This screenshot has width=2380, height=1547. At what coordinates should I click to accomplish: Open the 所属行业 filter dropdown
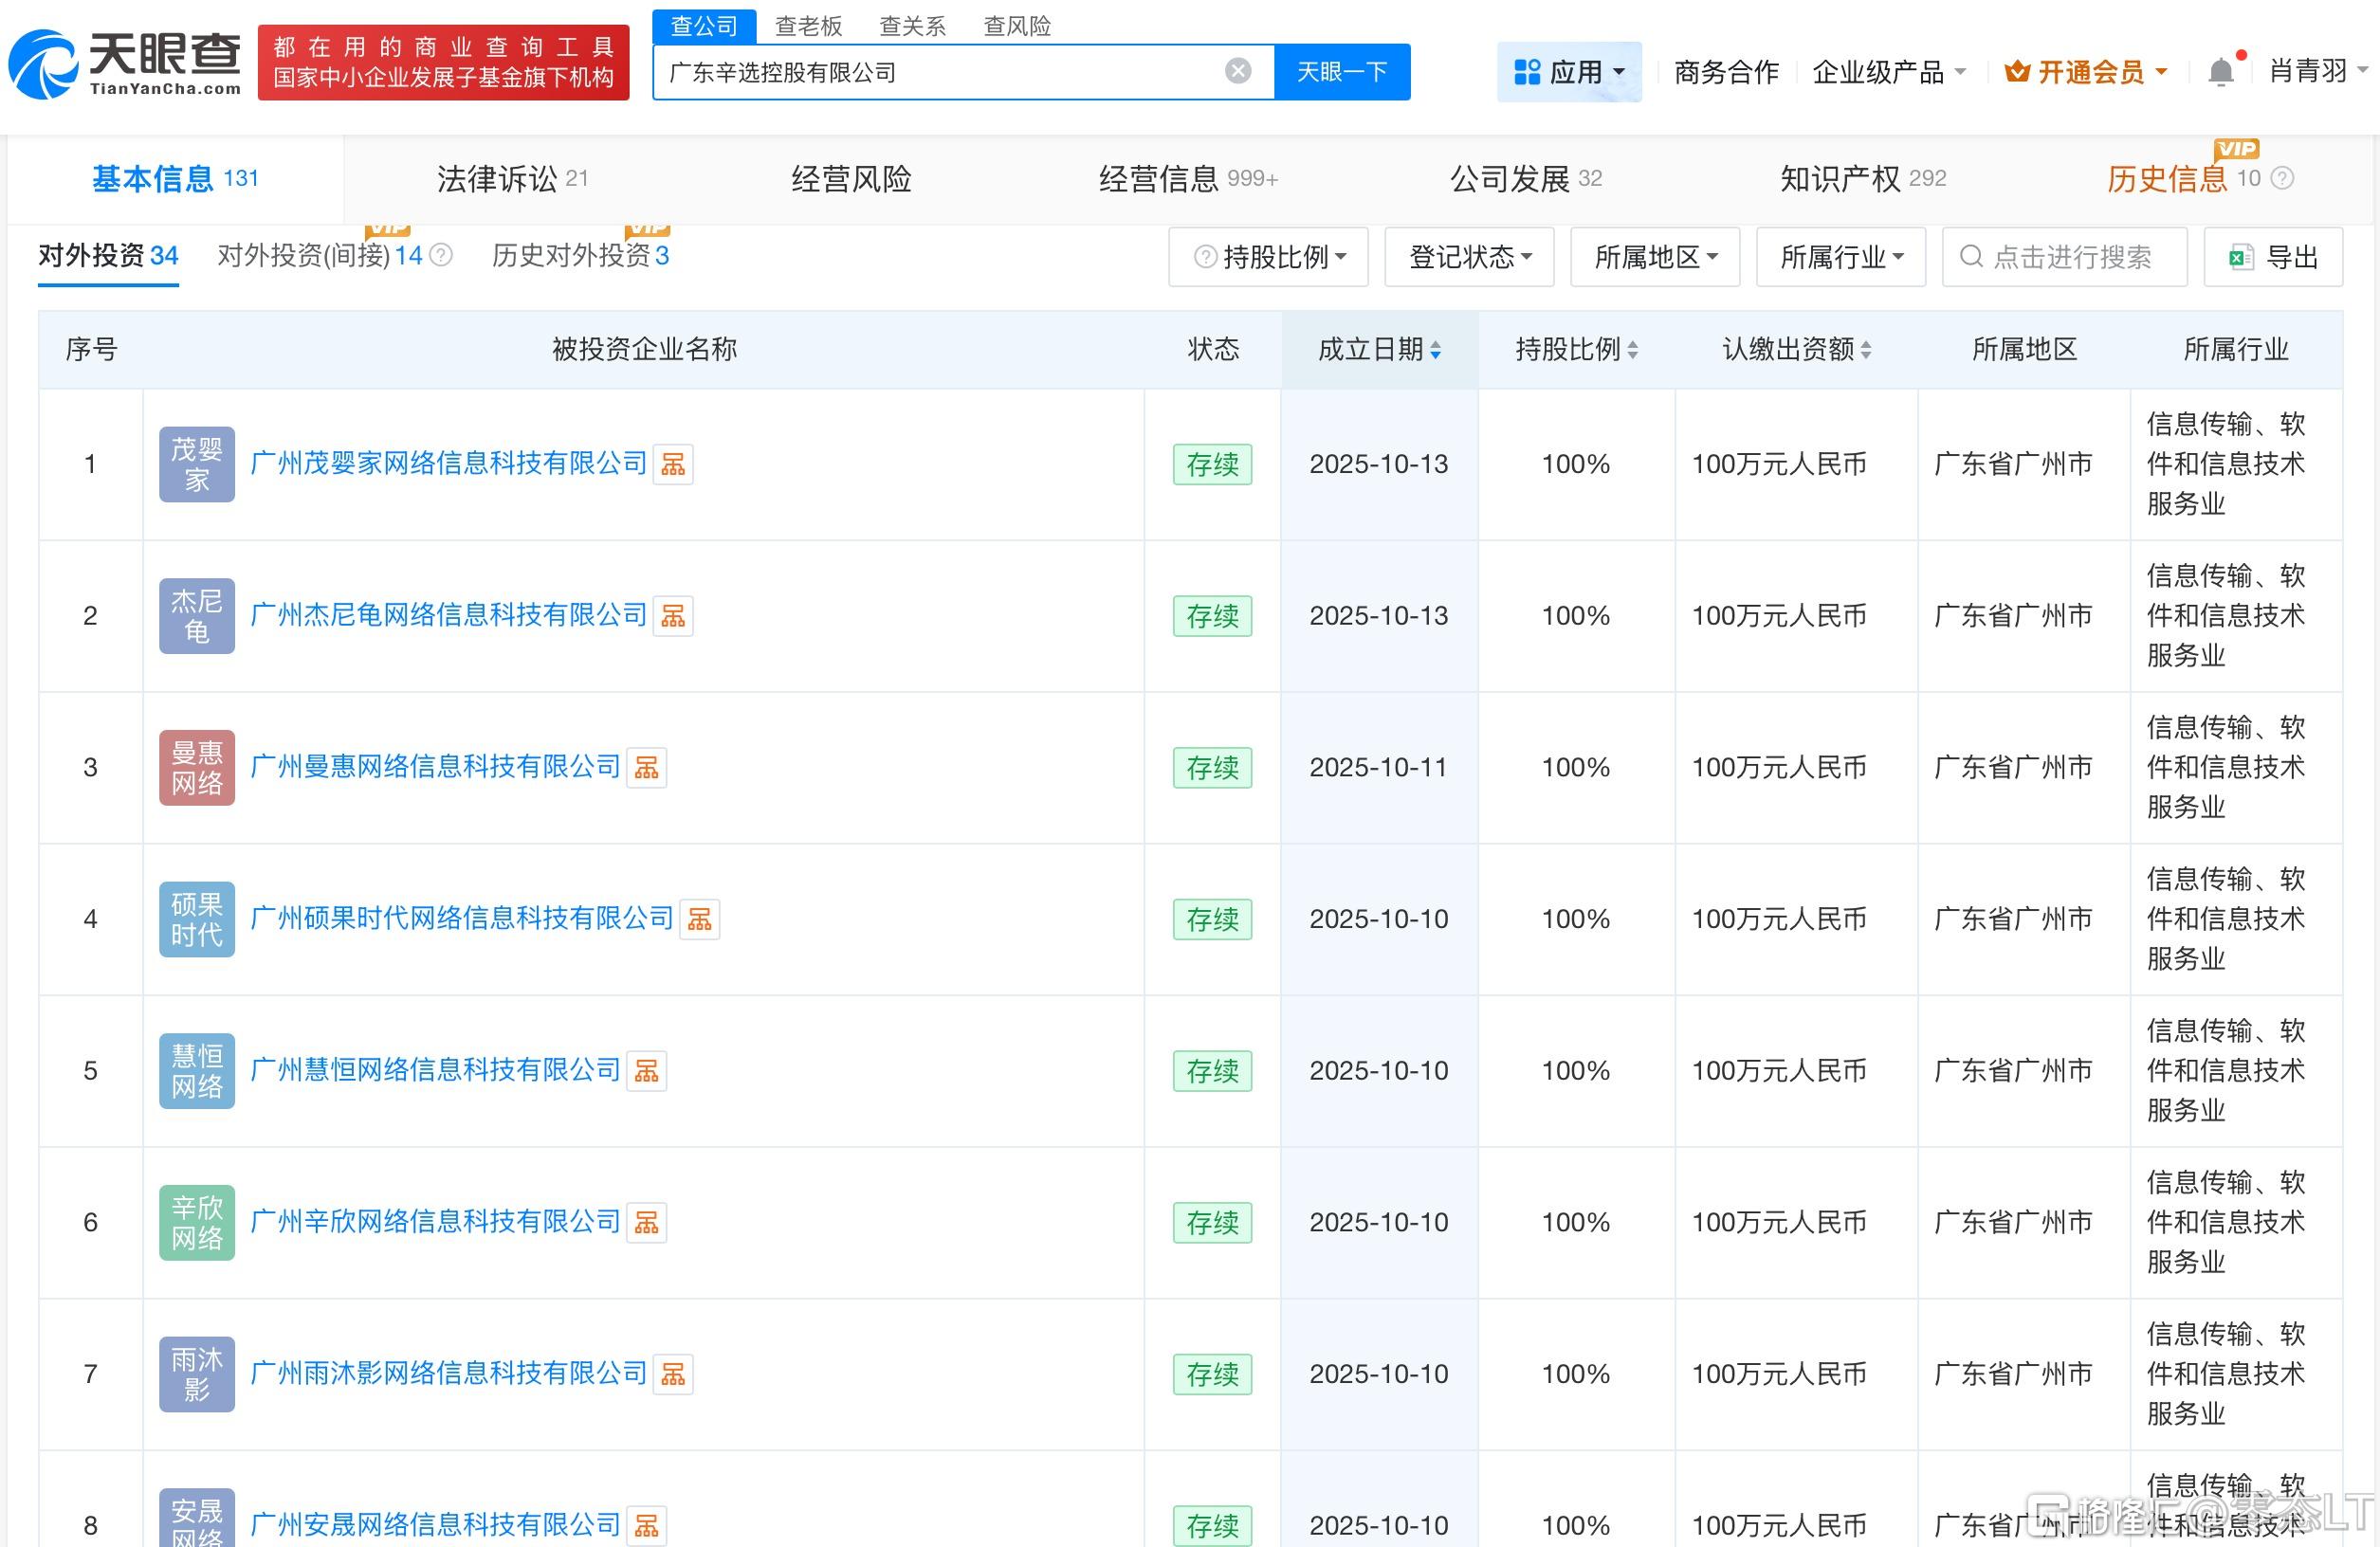tap(1840, 258)
